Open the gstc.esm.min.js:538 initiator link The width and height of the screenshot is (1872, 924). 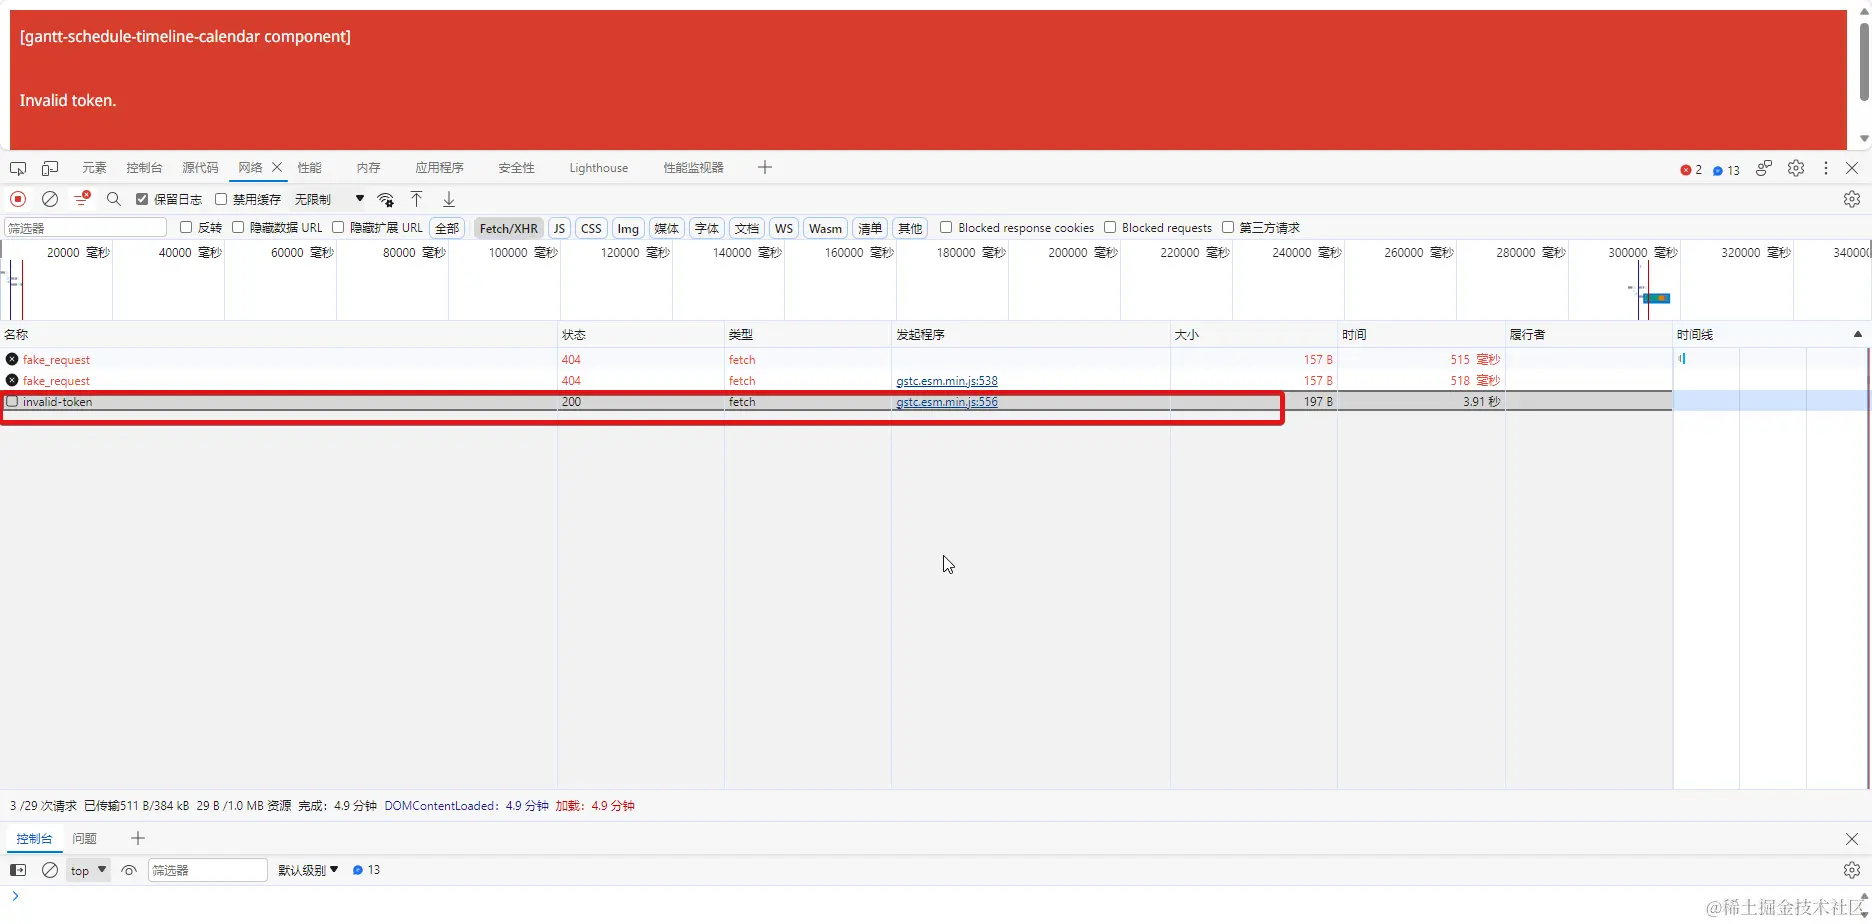947,381
